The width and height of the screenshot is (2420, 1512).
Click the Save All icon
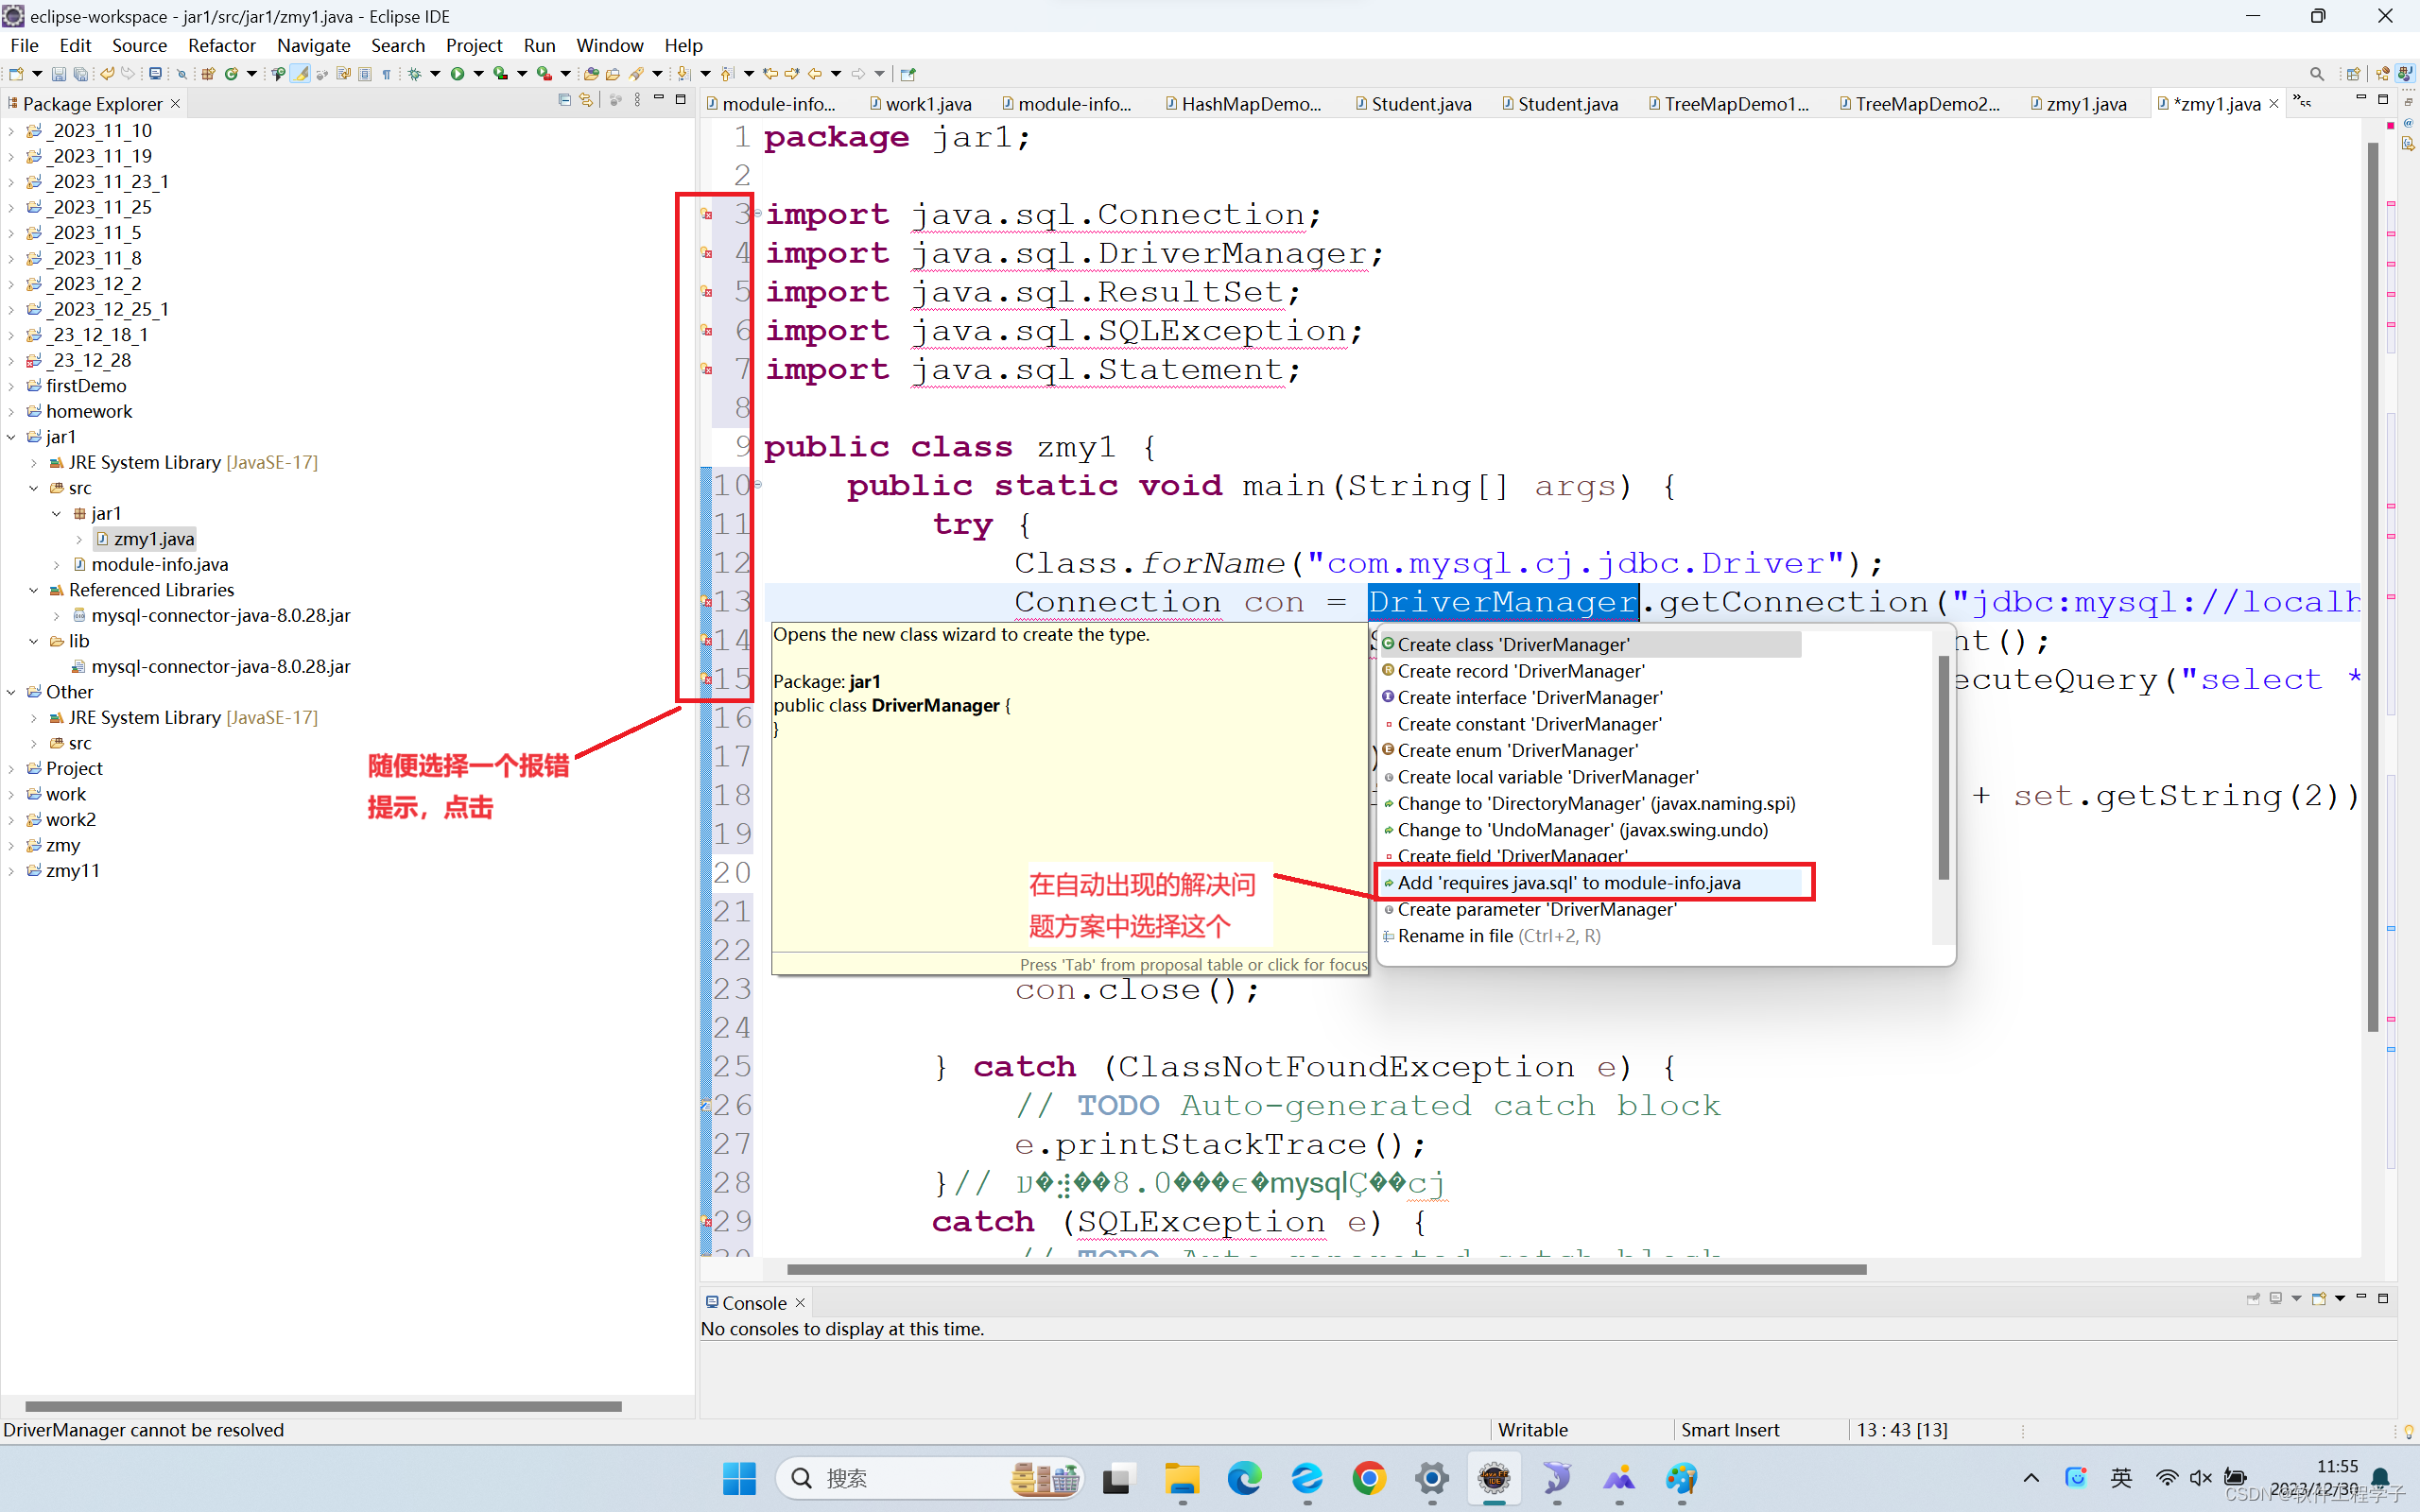[80, 72]
